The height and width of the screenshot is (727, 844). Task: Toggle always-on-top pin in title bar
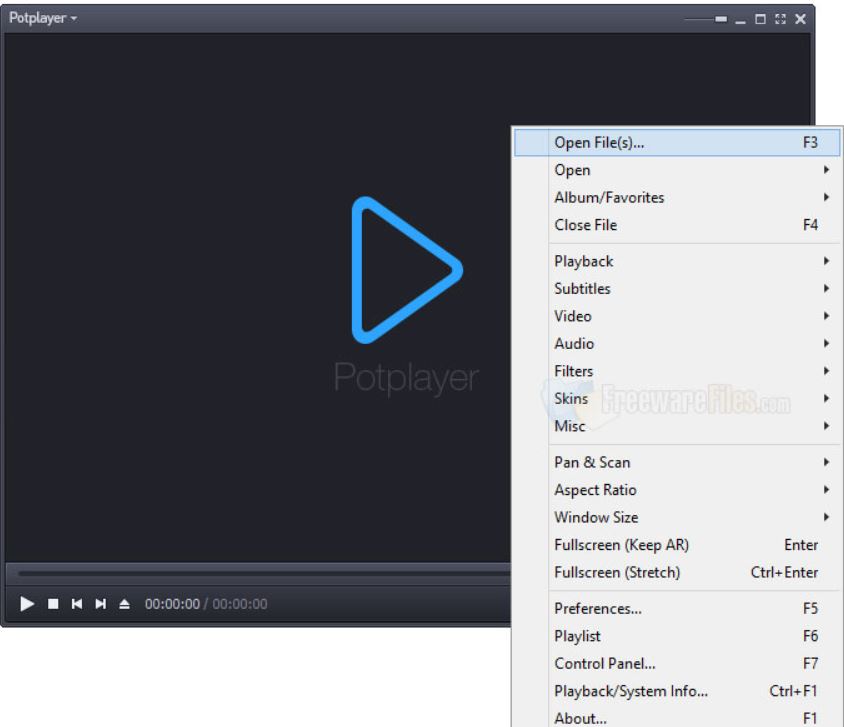(721, 19)
